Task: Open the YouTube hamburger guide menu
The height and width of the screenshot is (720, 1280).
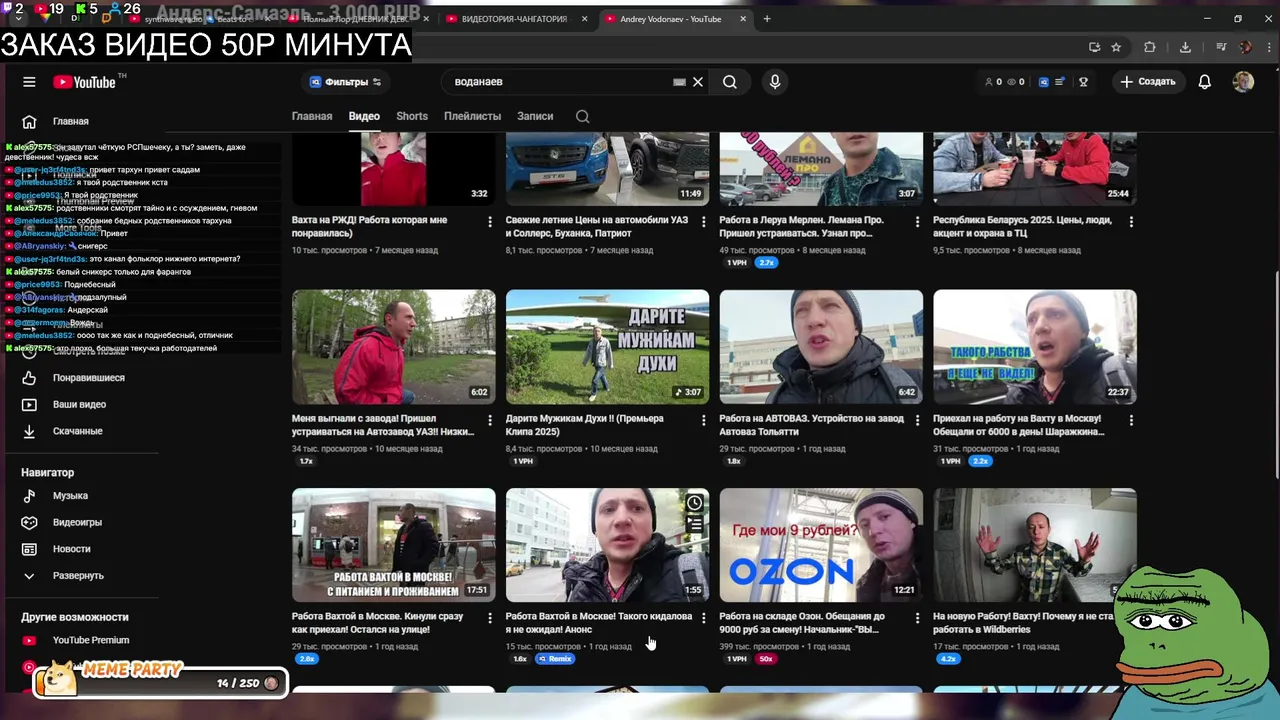Action: tap(29, 82)
